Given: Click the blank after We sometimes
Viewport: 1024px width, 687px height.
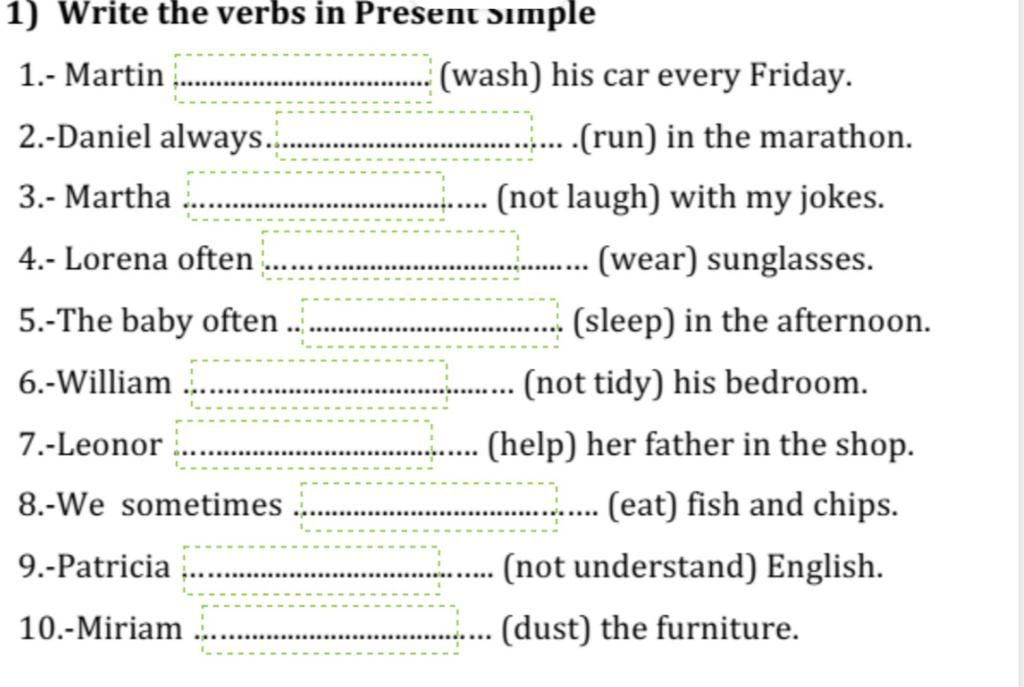Looking at the screenshot, I should point(428,505).
